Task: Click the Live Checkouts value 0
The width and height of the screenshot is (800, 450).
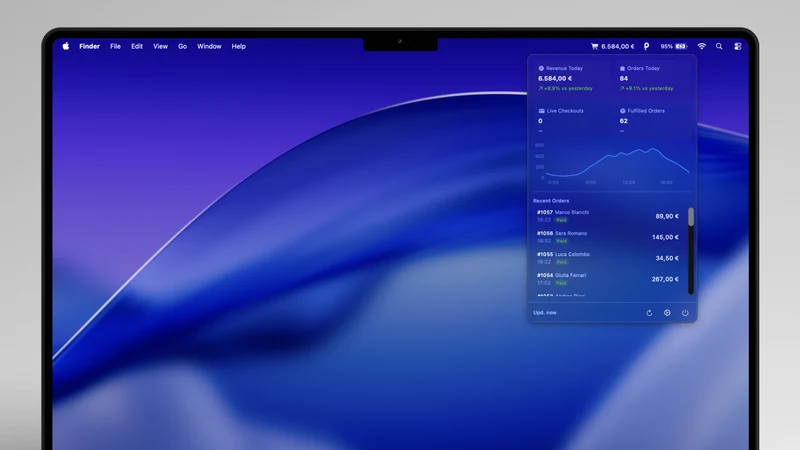Action: click(x=540, y=121)
